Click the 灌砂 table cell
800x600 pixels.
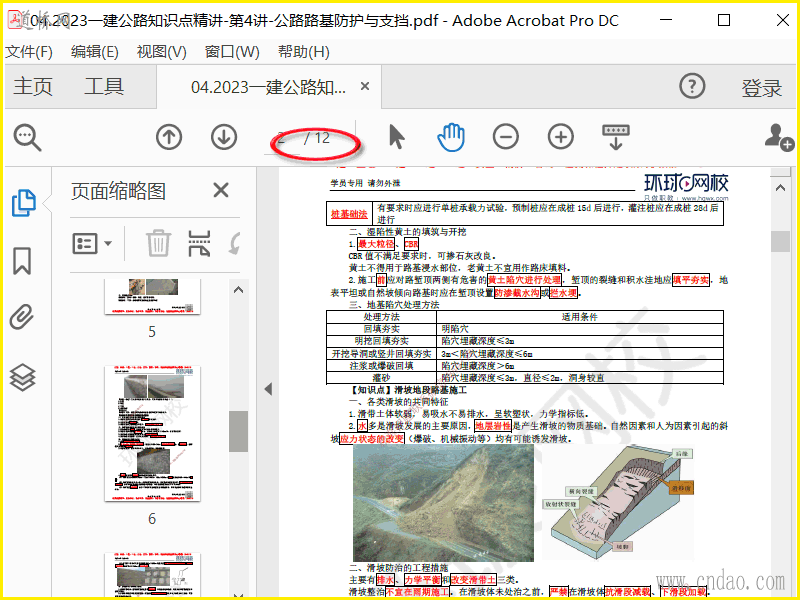[x=381, y=378]
